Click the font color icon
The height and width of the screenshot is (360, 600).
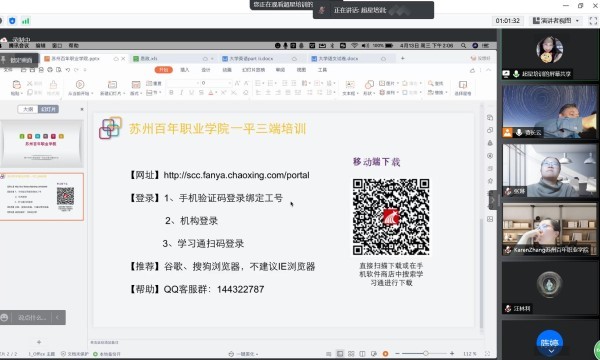210,93
